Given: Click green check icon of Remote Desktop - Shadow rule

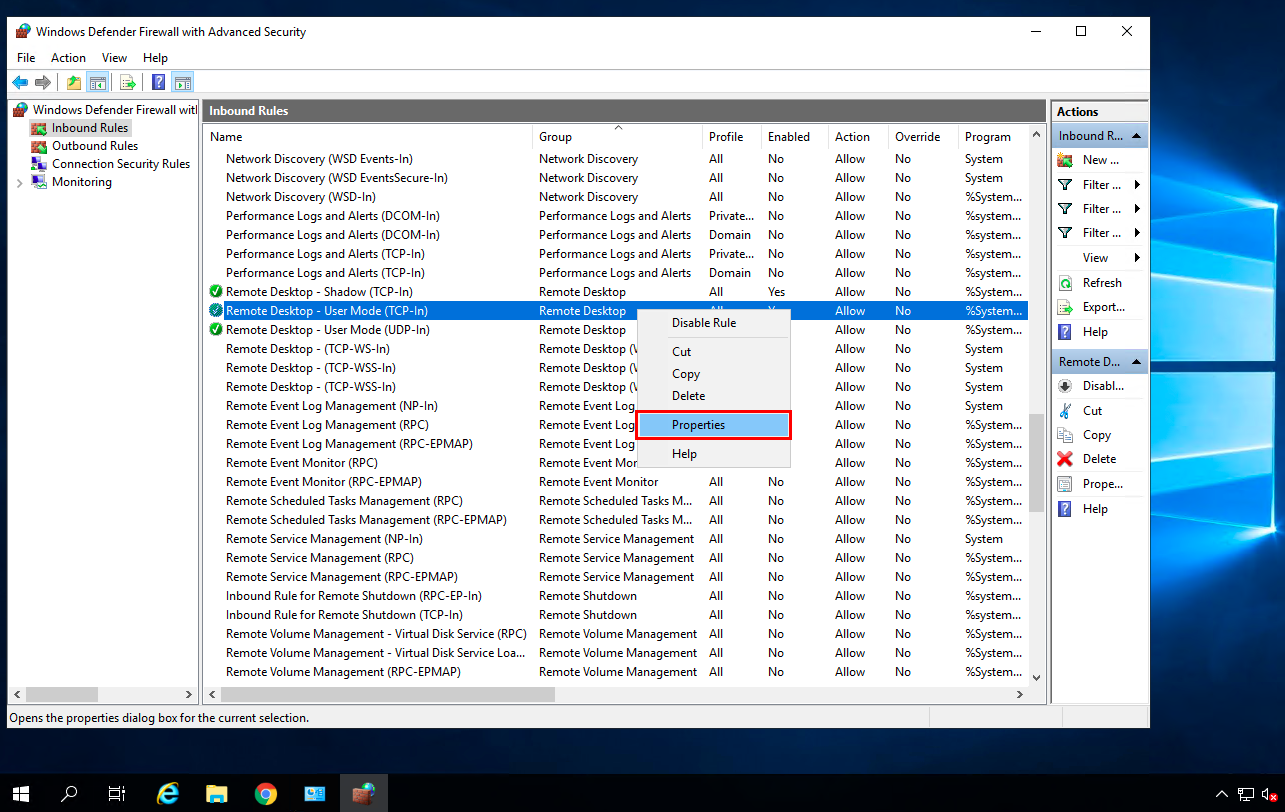Looking at the screenshot, I should click(x=215, y=292).
